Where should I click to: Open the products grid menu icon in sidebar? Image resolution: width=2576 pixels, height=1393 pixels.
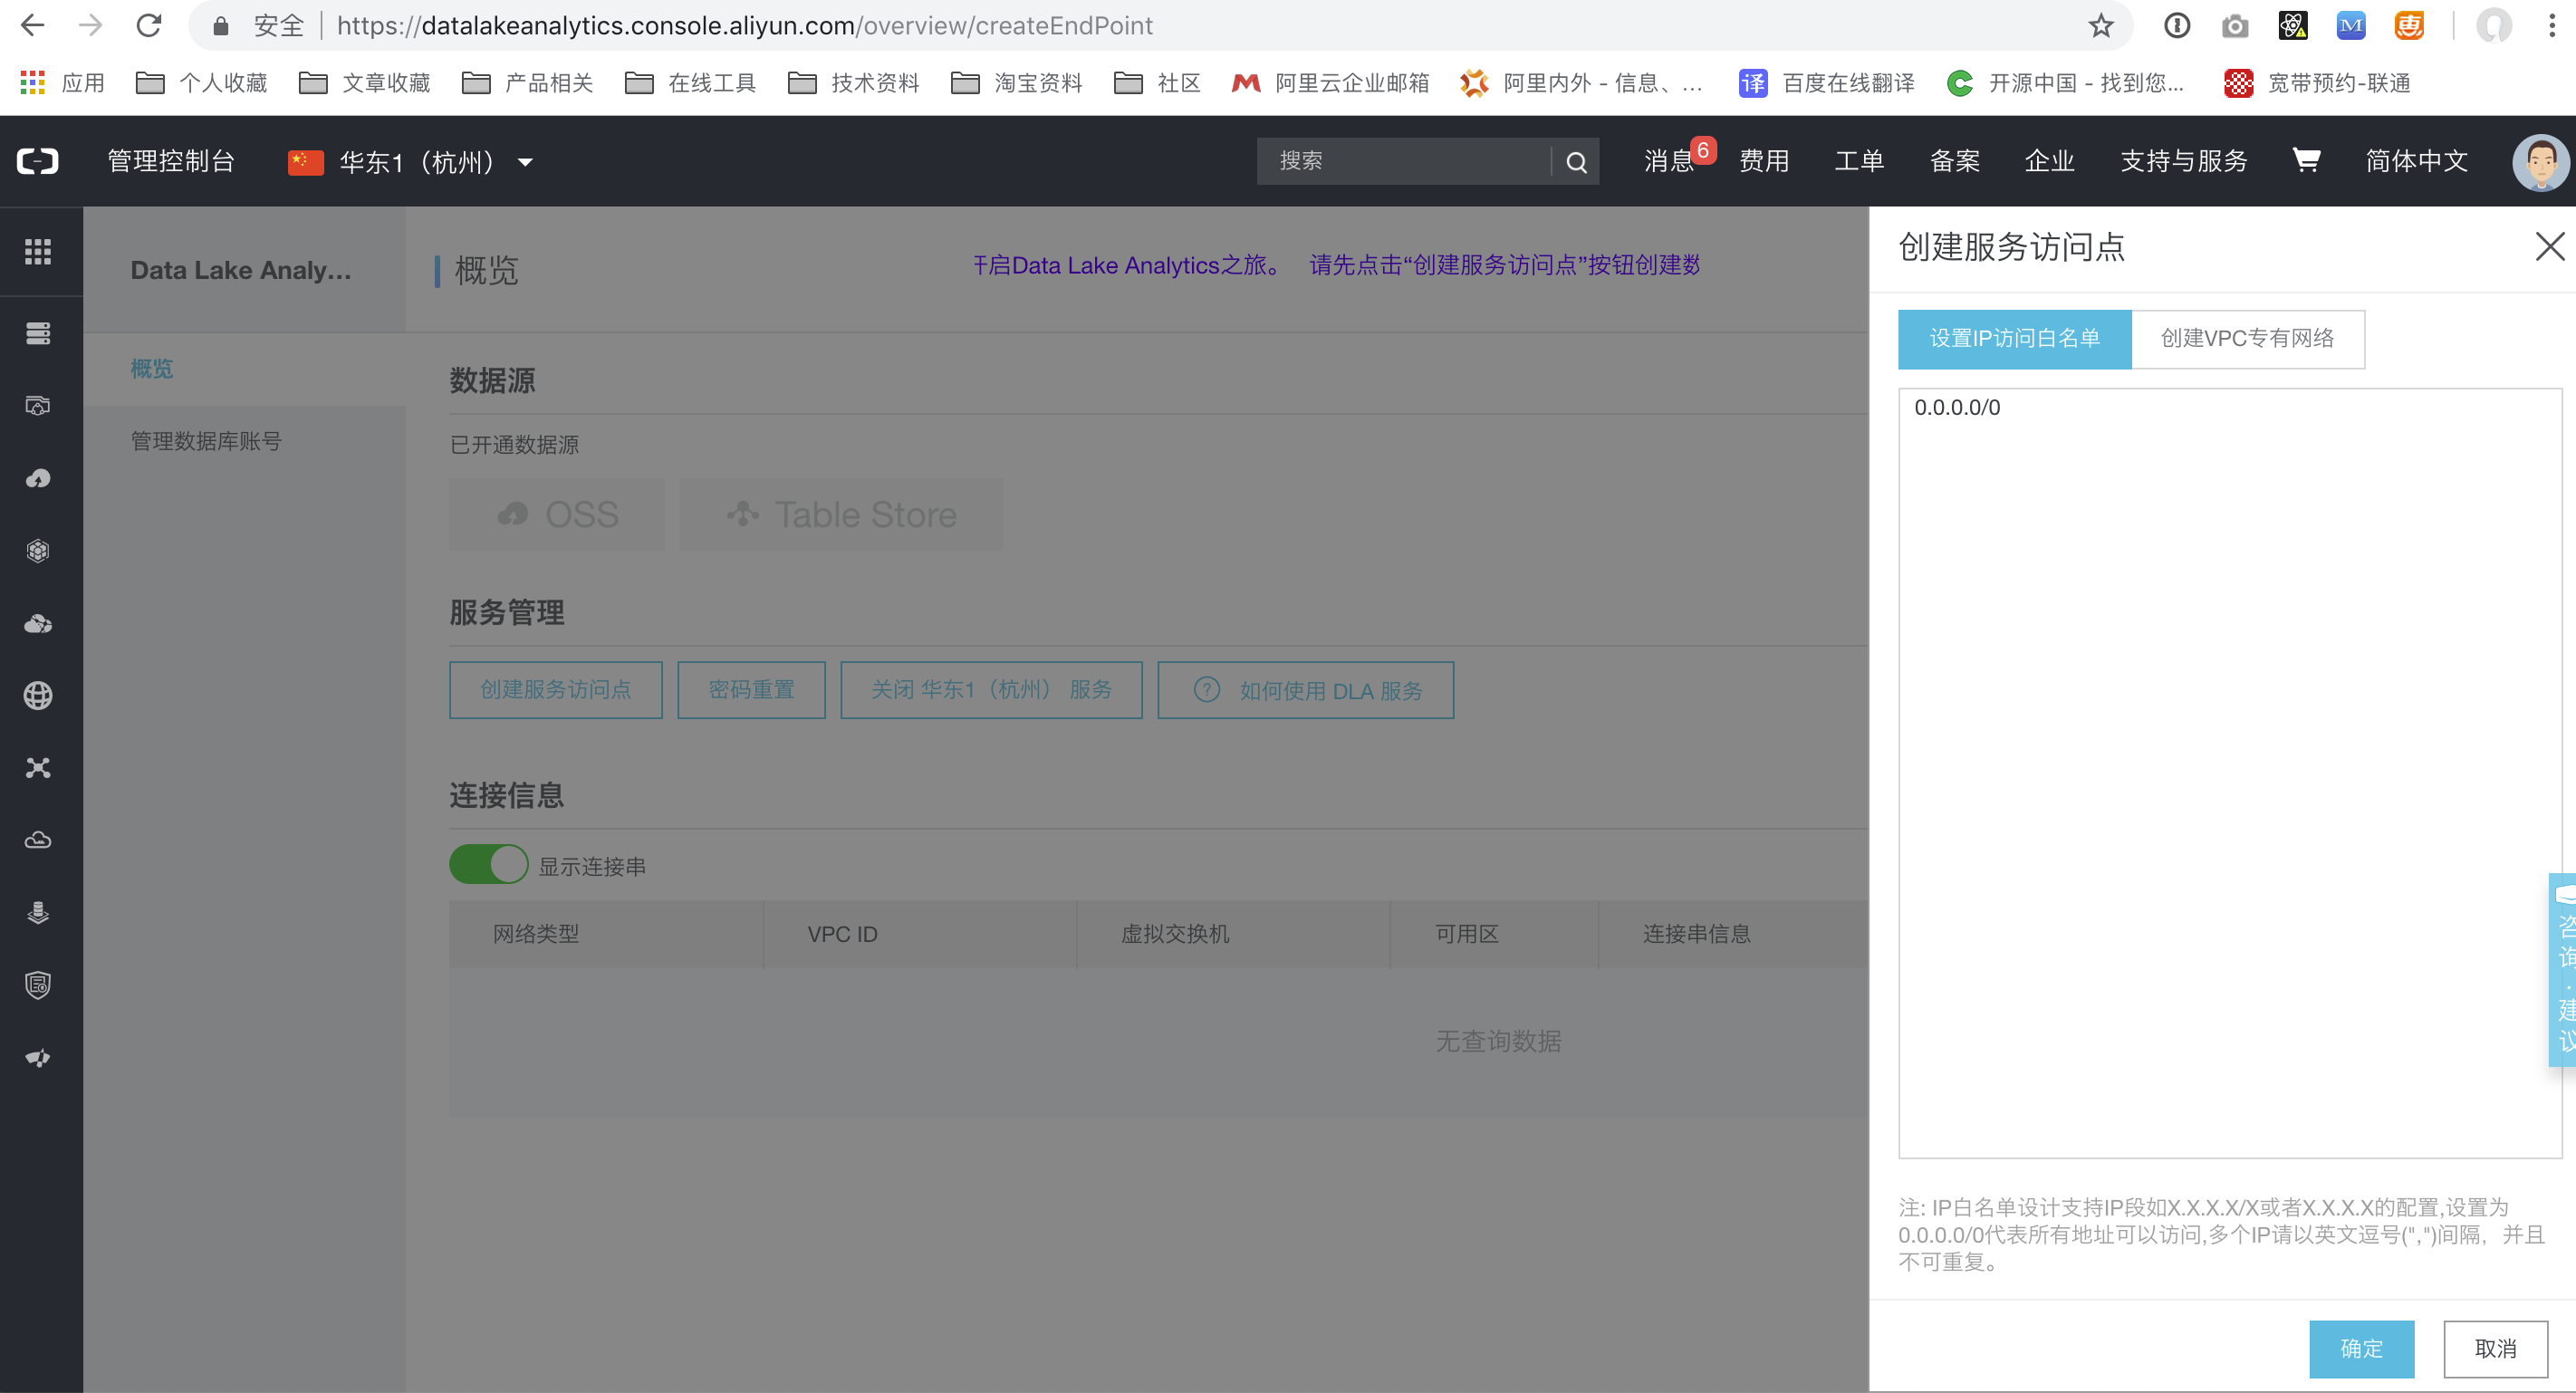[38, 252]
